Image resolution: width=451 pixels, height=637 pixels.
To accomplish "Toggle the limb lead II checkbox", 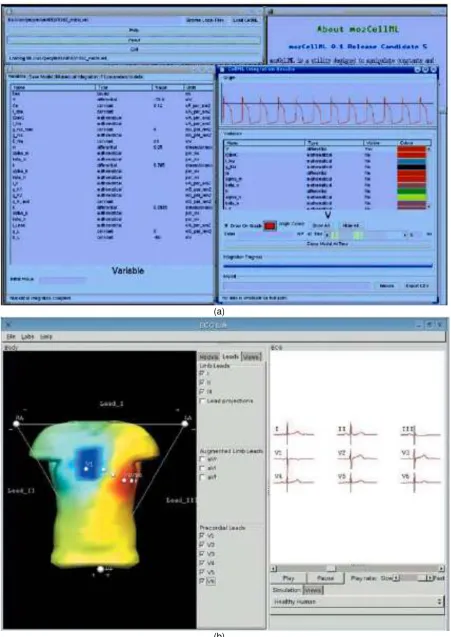I will [202, 382].
